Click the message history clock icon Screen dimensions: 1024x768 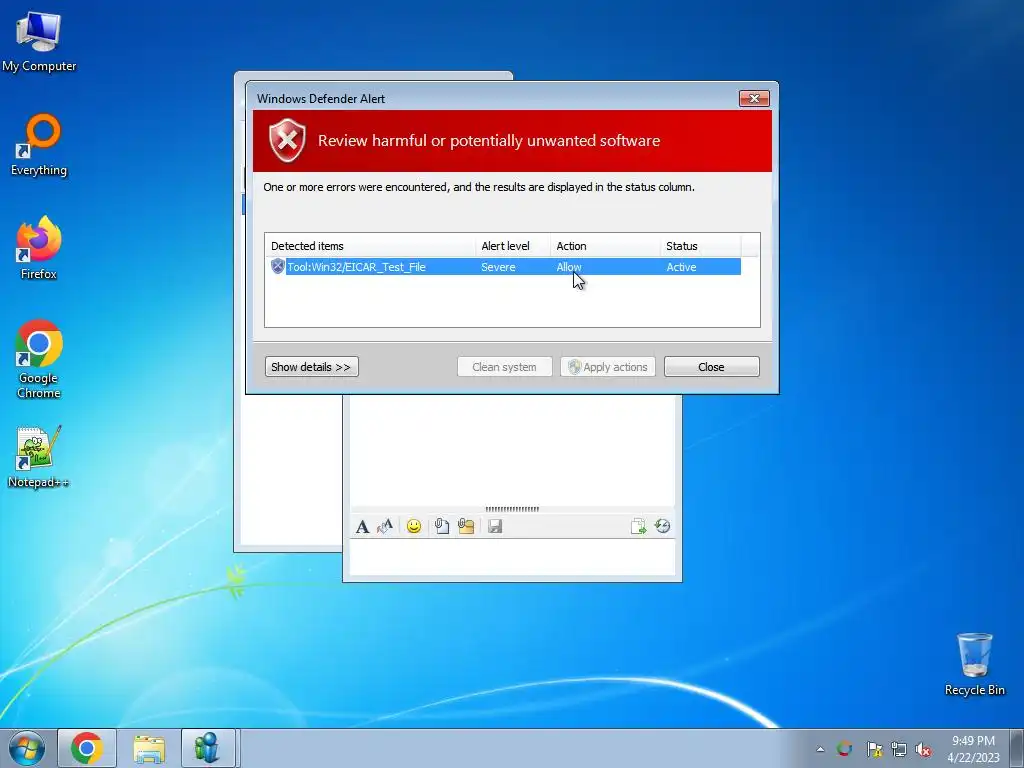point(663,526)
